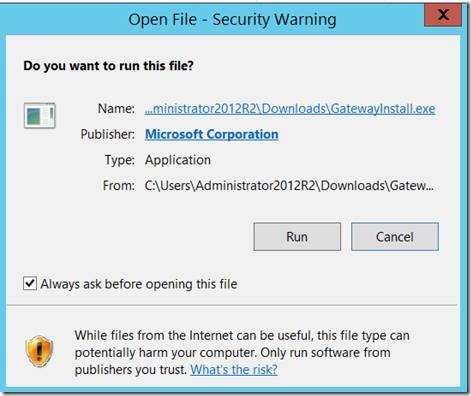Open the GatewayInstall.exe file name link
Viewport: 471px width, 396px height.
tap(290, 109)
